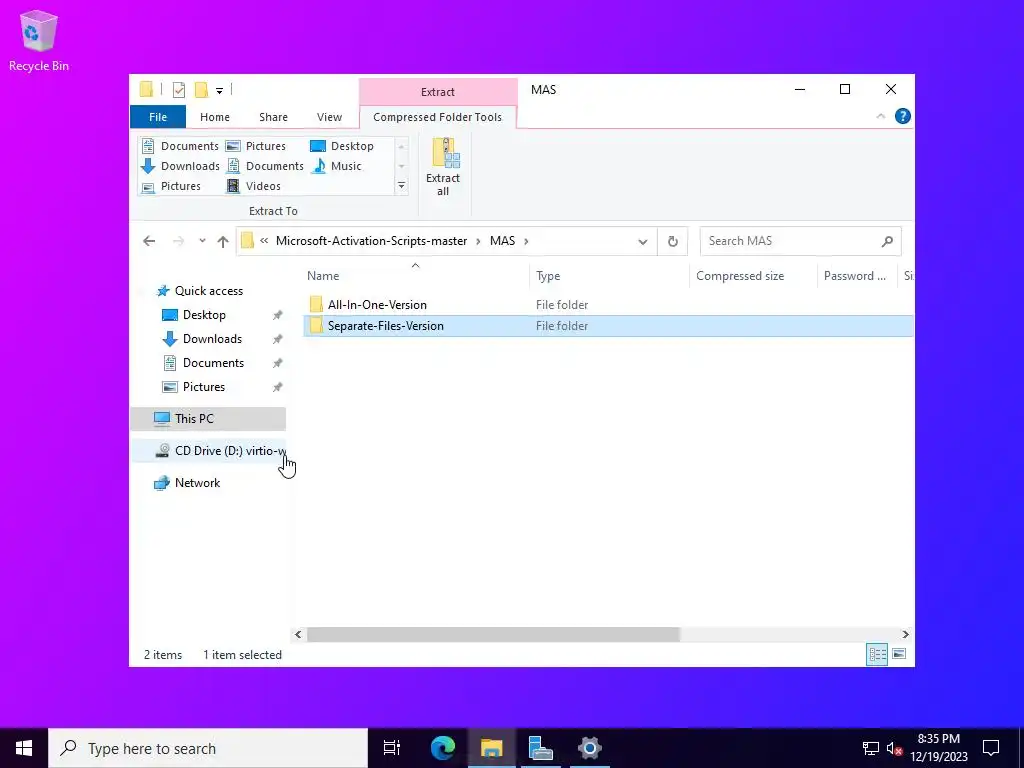Screen dimensions: 1024x768
Task: Click the Extract contextual tab header
Action: pos(438,92)
